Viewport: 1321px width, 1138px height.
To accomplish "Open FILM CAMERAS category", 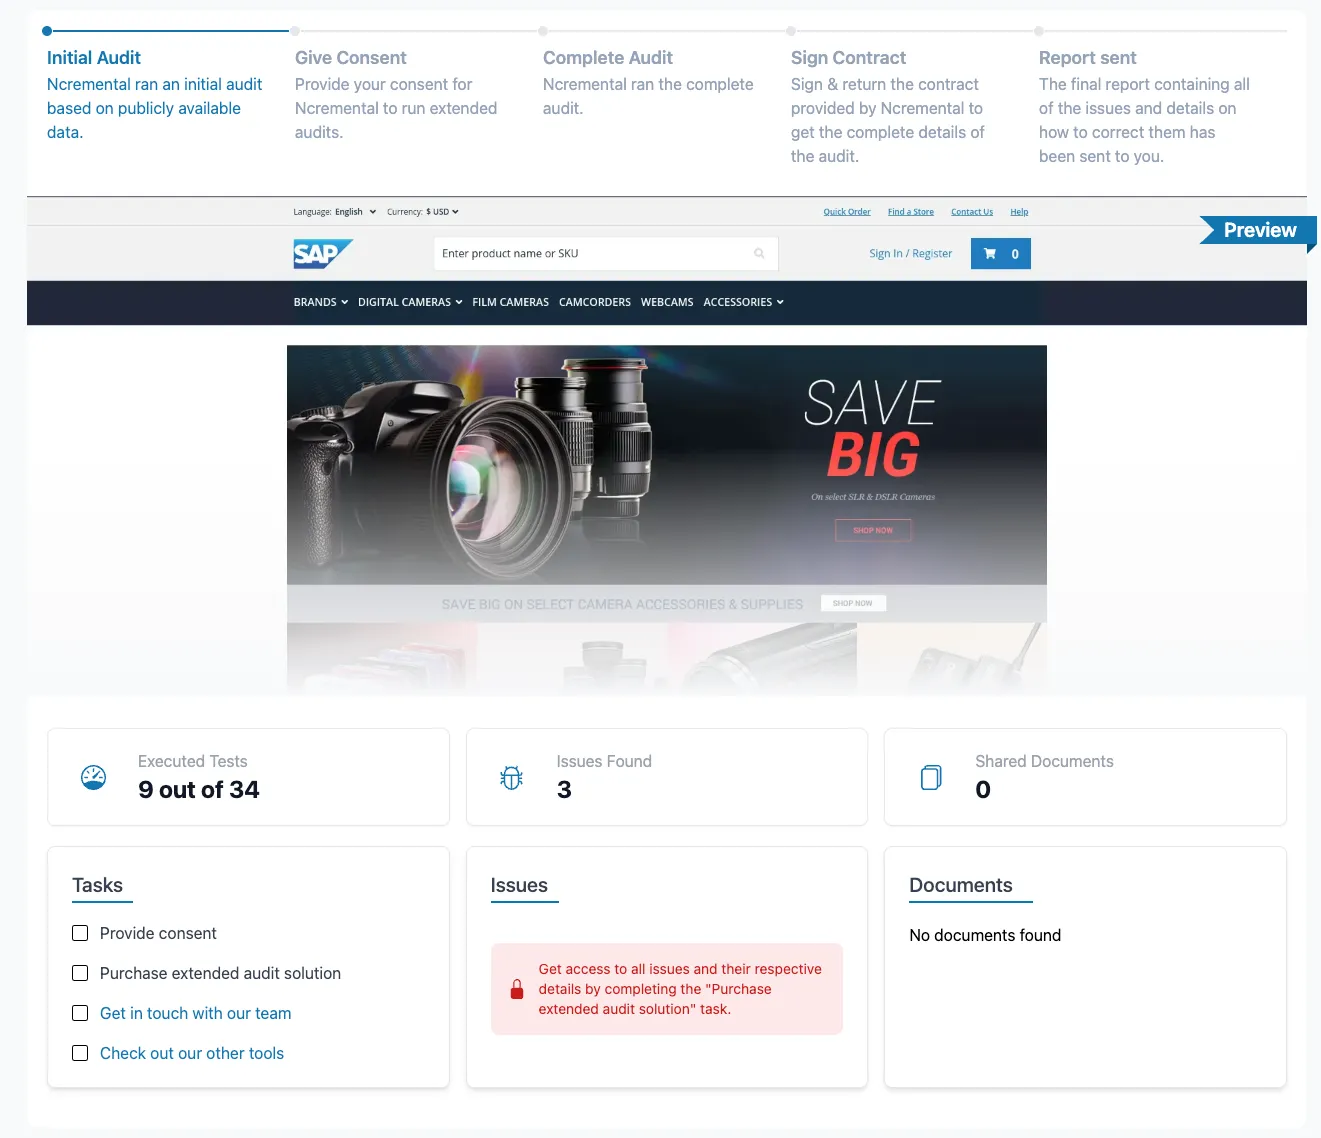I will (x=510, y=302).
